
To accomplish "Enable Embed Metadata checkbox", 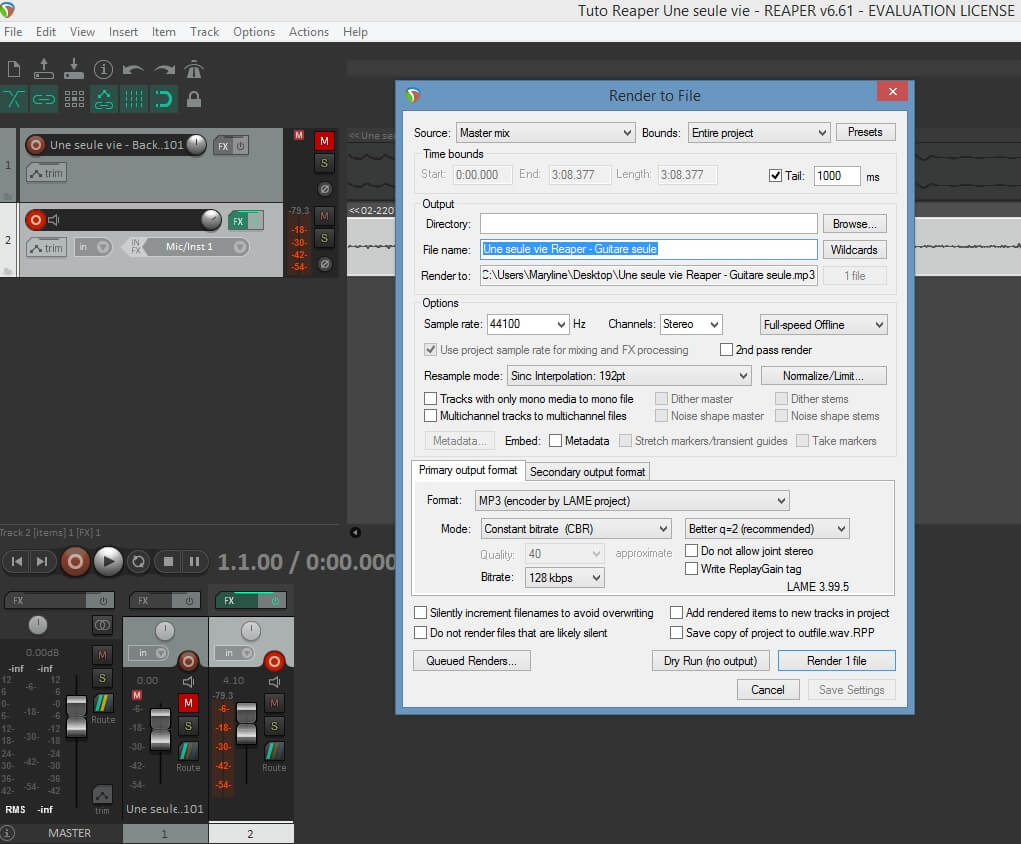I will (555, 441).
